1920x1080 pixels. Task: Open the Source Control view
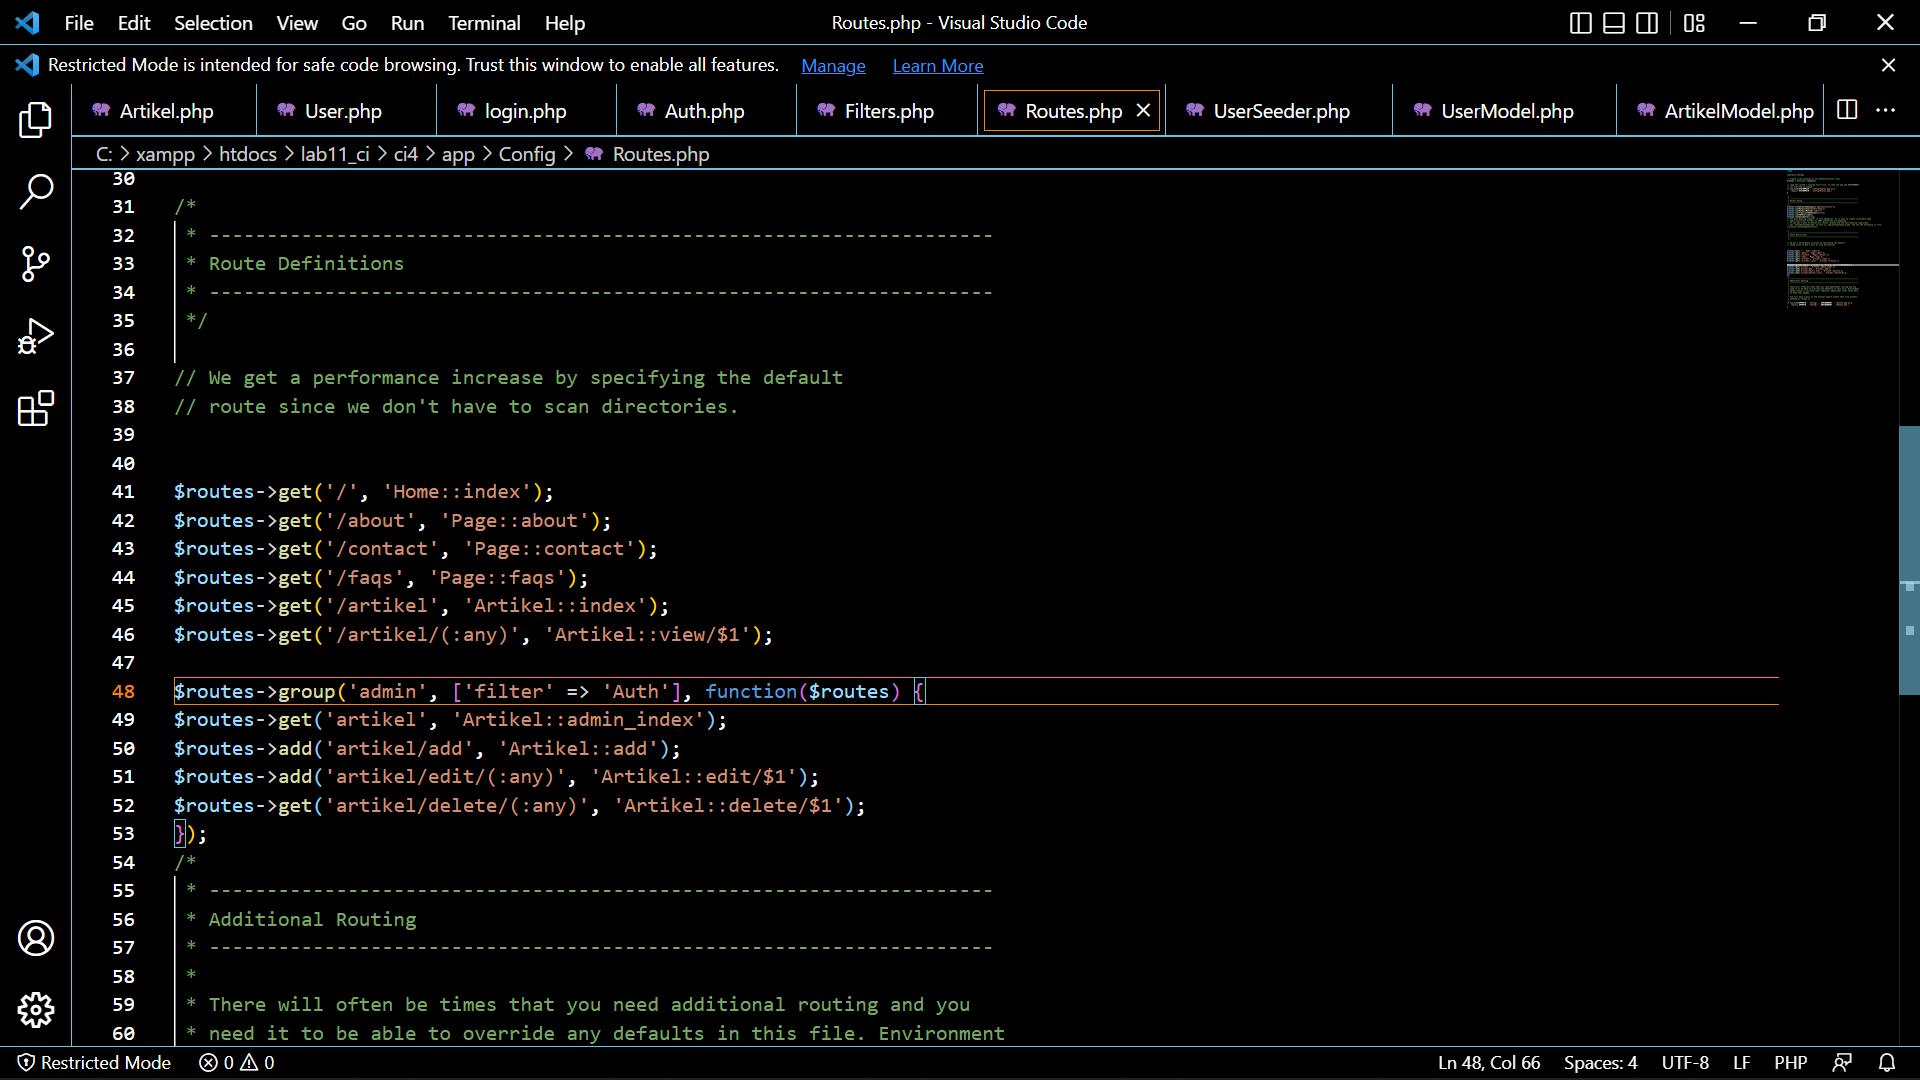(x=36, y=264)
